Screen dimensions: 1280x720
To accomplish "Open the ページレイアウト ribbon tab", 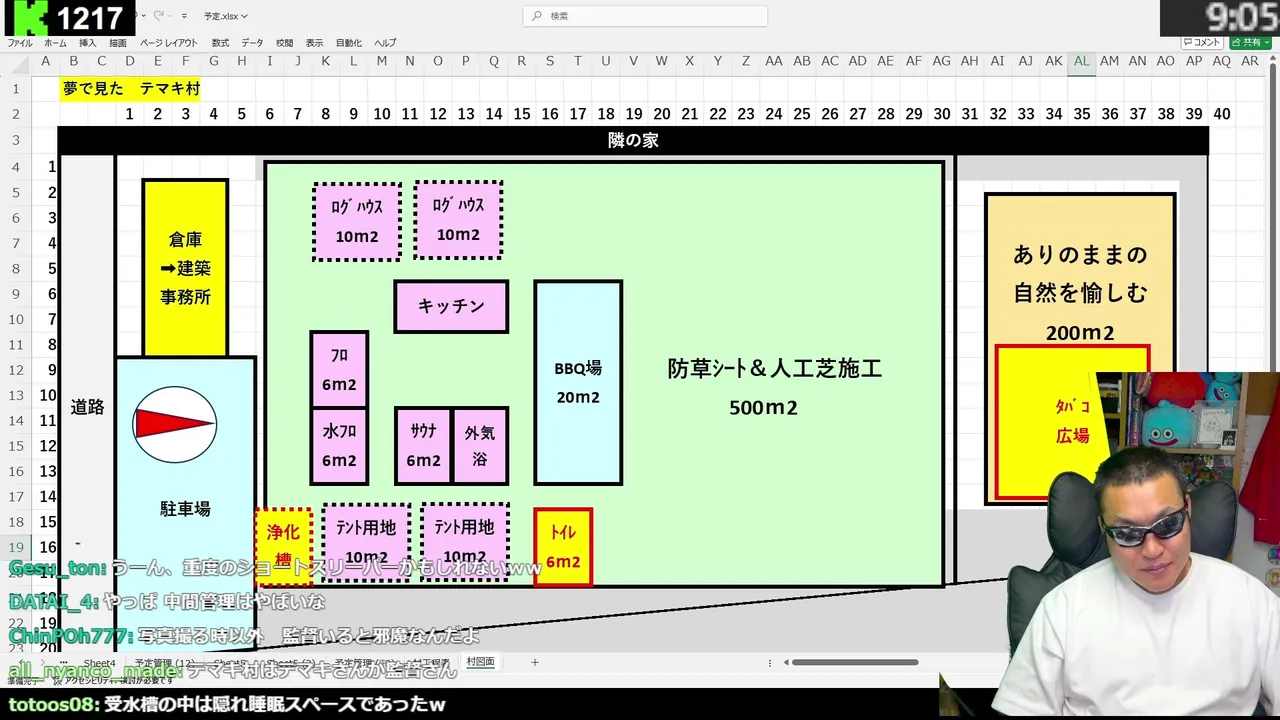I will 169,43.
